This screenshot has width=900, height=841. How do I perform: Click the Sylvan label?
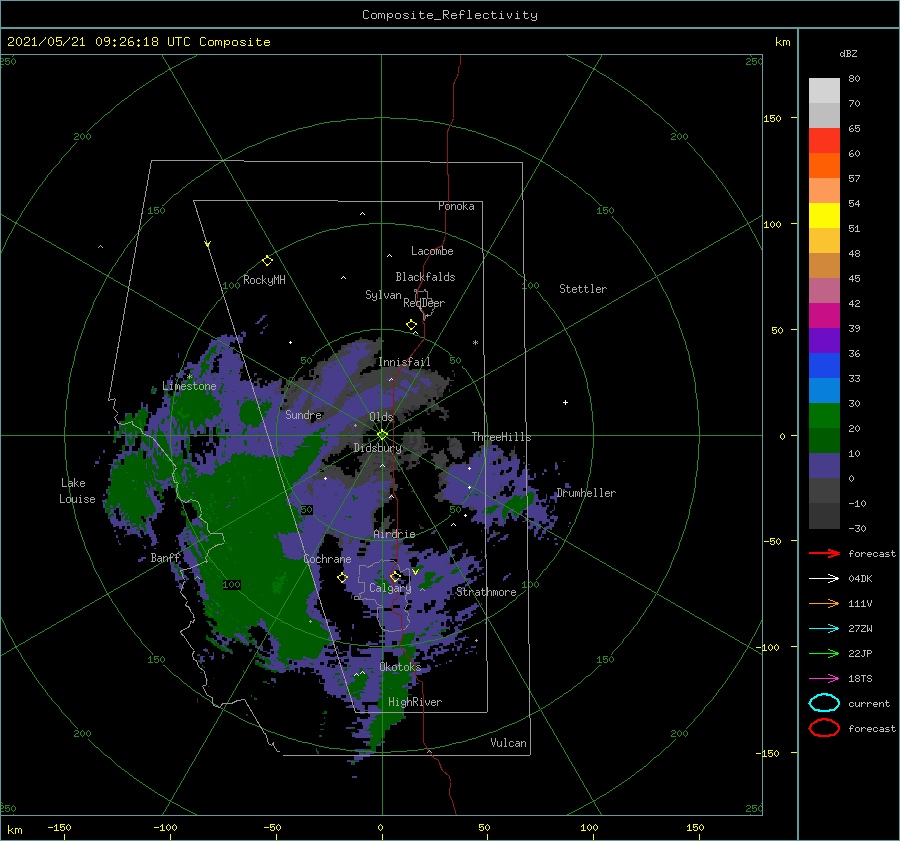click(383, 295)
